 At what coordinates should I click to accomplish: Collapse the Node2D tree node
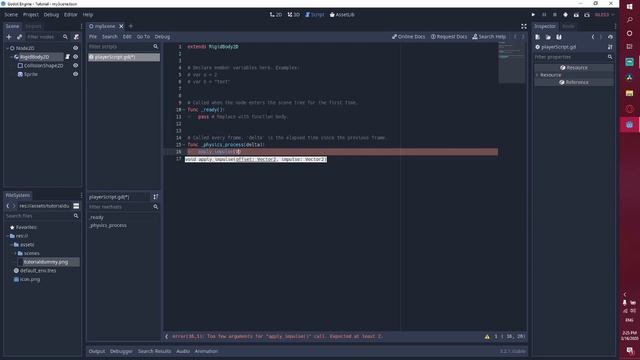(x=7, y=48)
